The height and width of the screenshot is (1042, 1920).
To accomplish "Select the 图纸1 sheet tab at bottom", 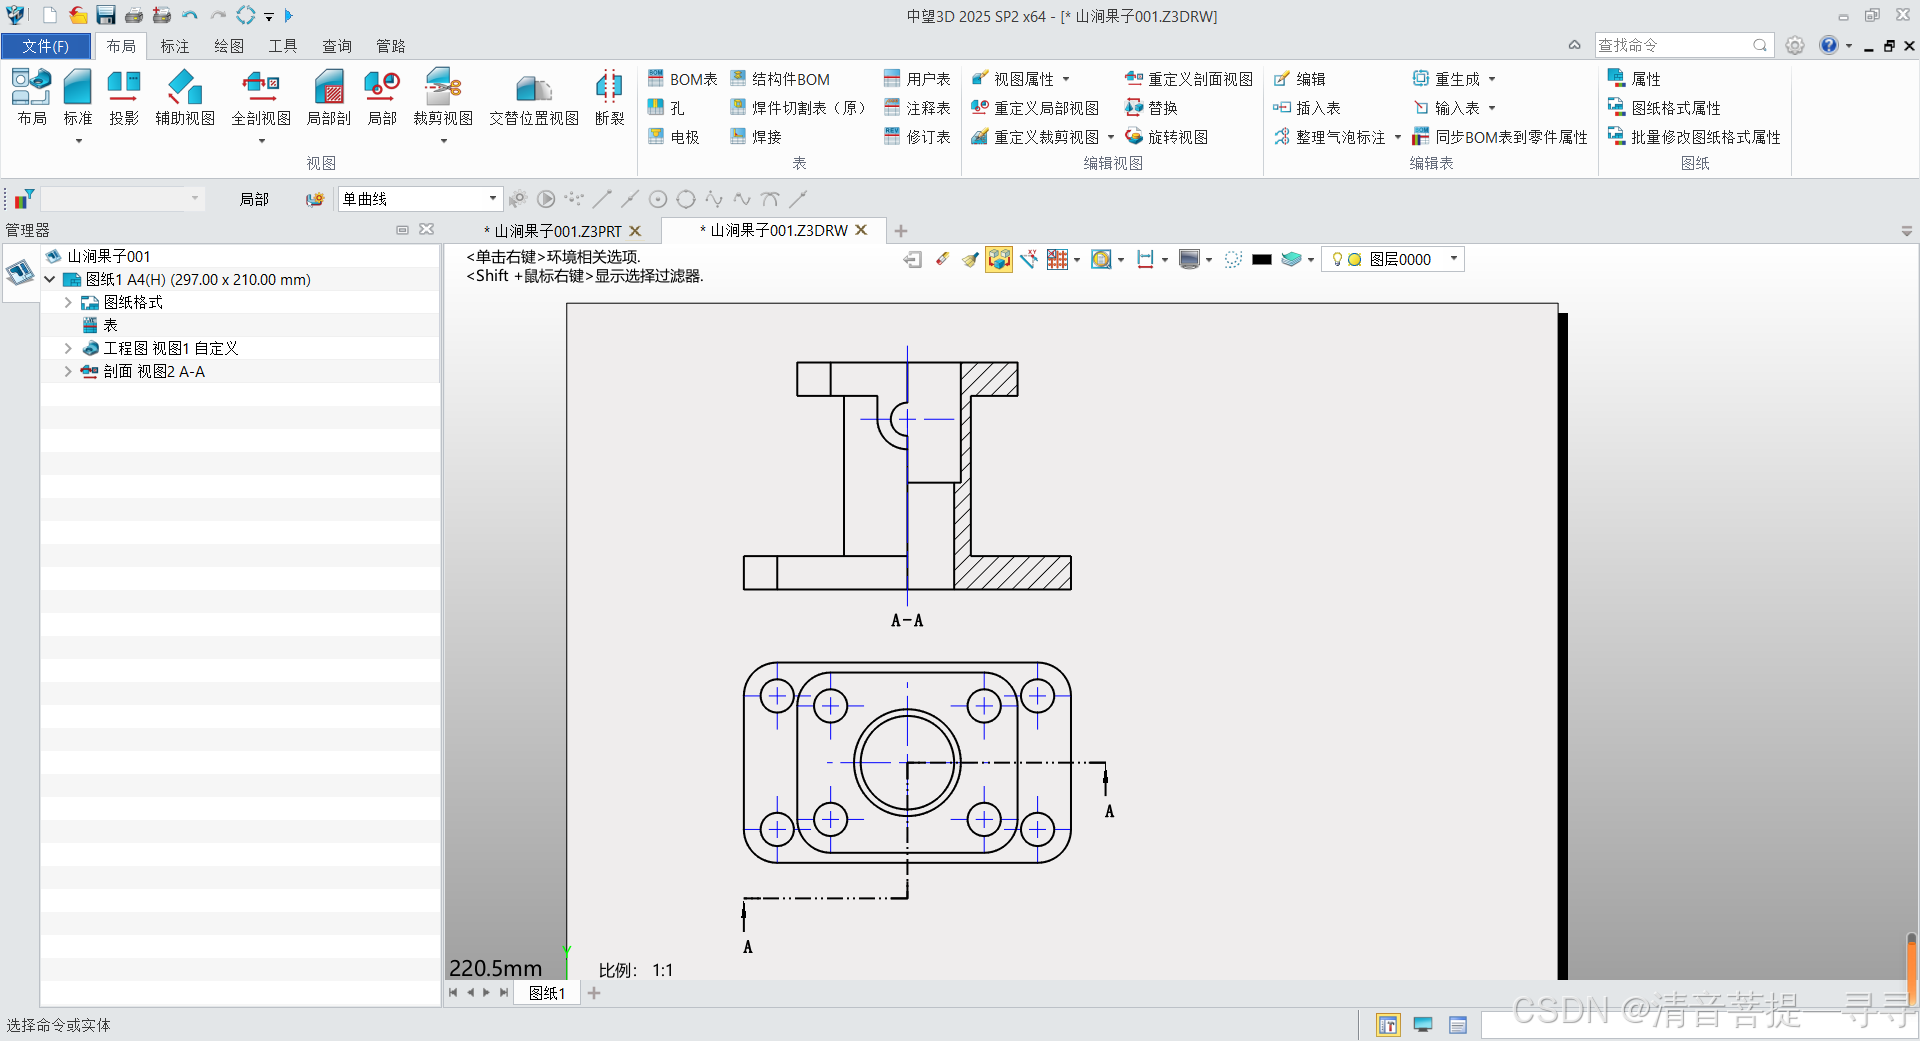I will [x=547, y=993].
